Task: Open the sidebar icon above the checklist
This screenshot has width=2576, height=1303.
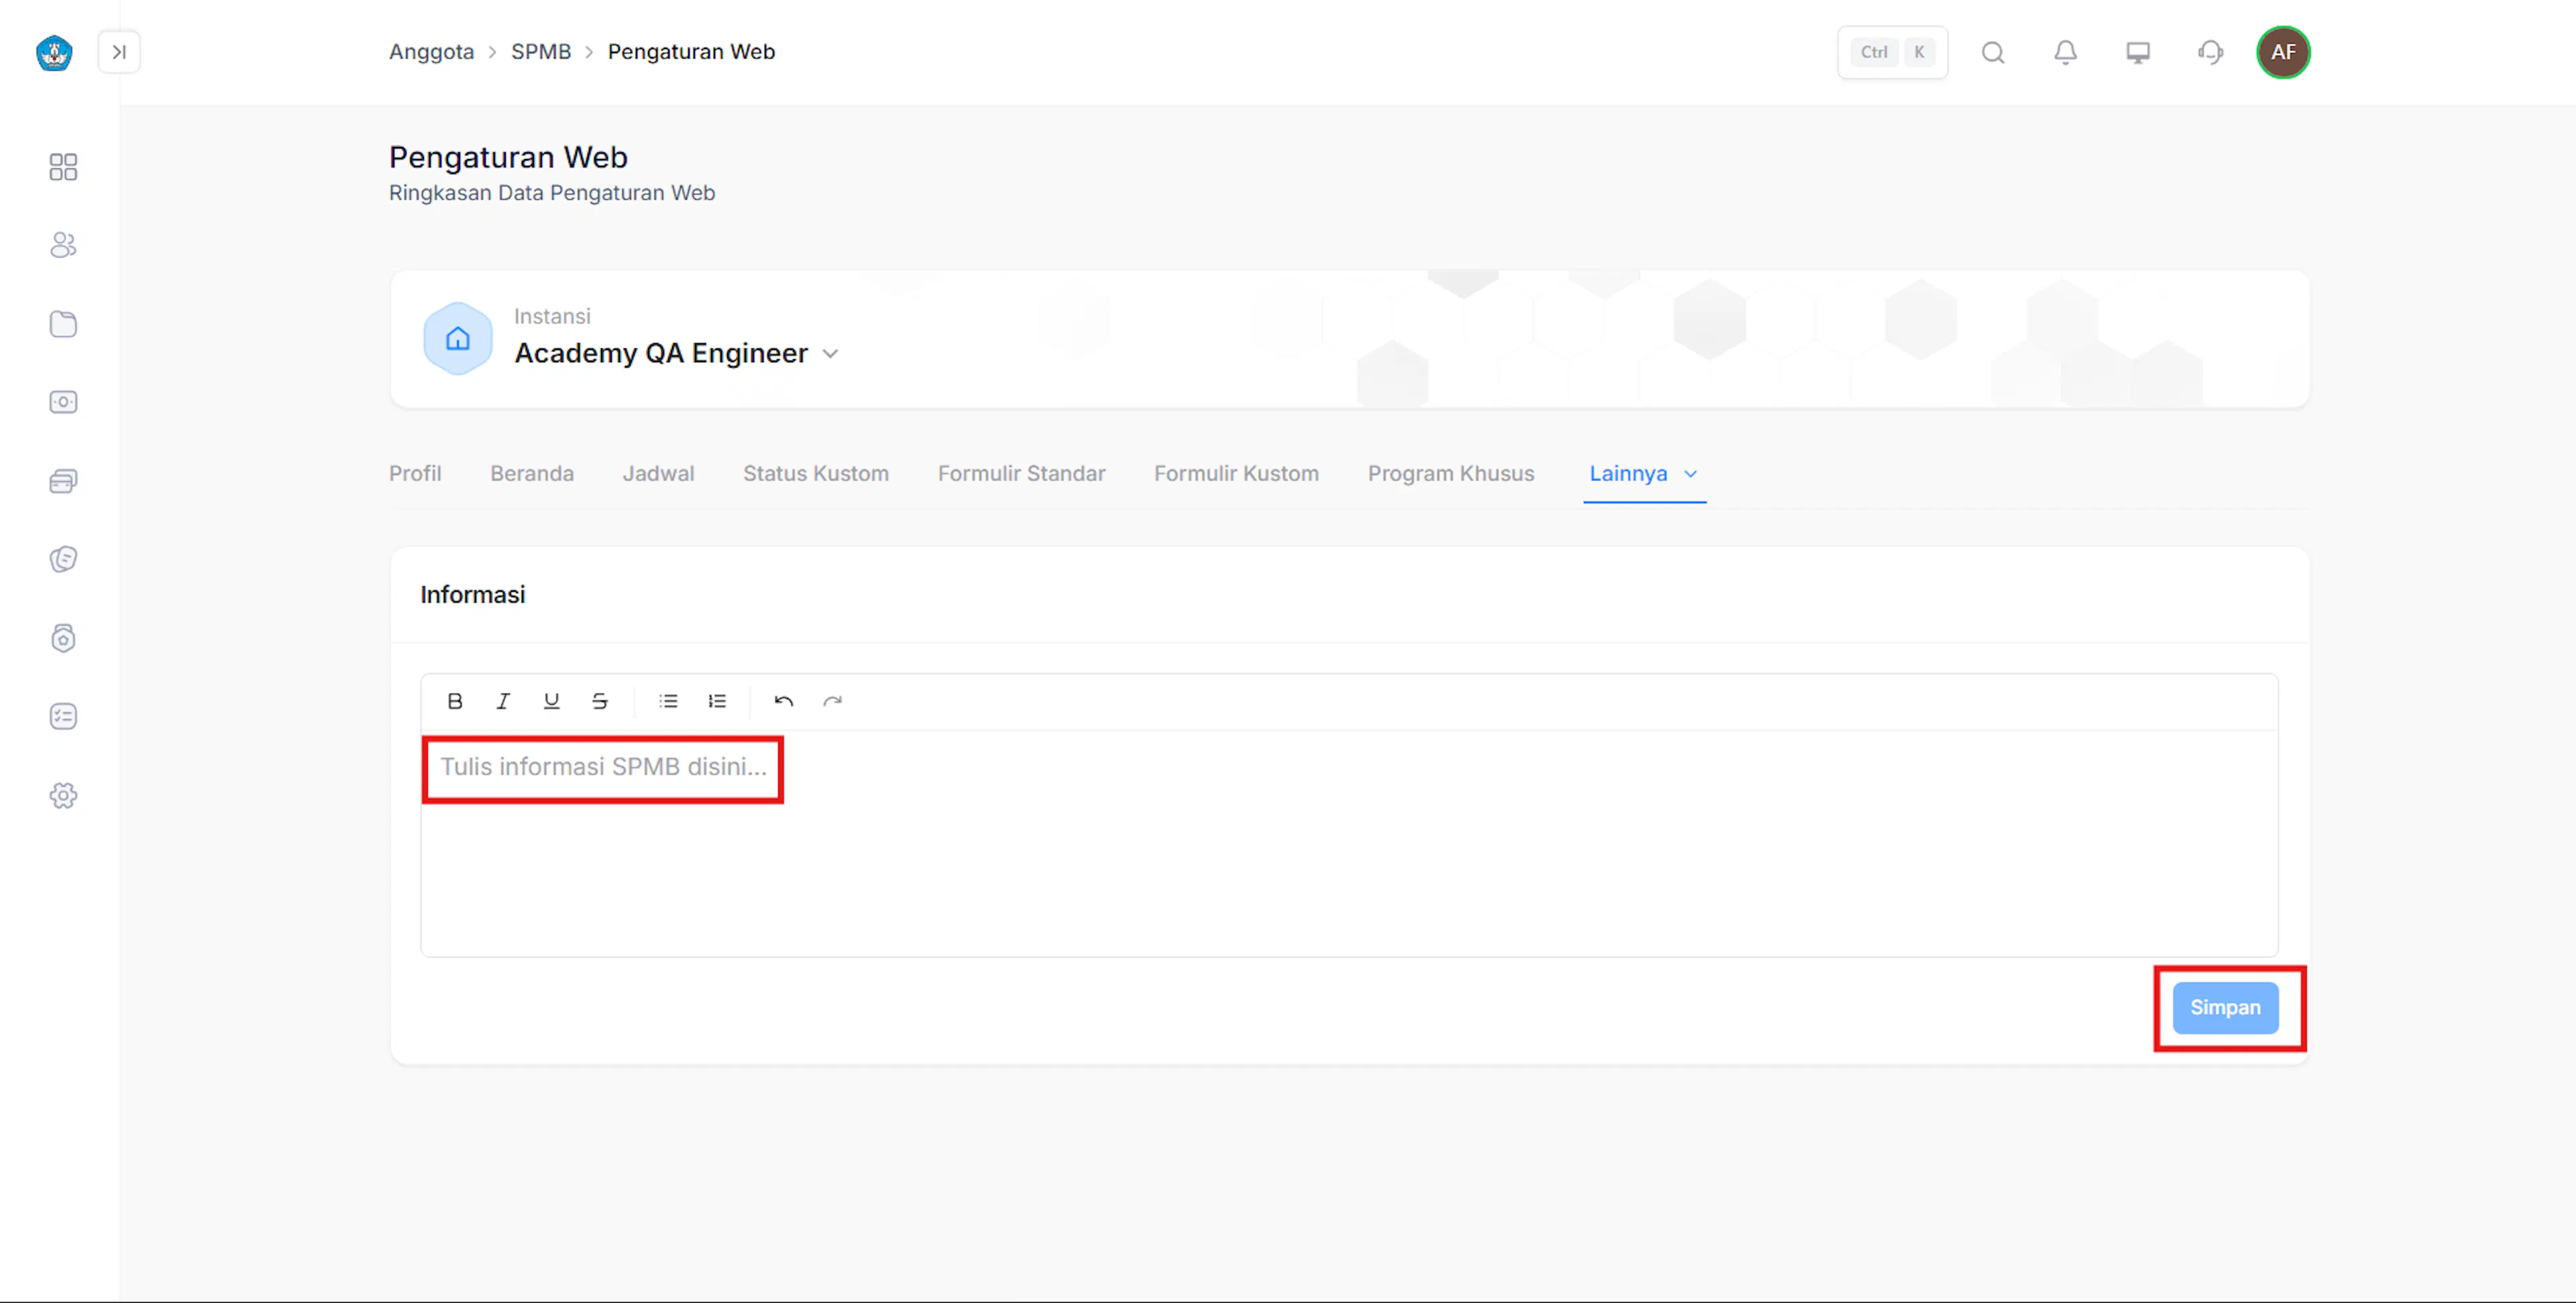Action: coord(63,638)
